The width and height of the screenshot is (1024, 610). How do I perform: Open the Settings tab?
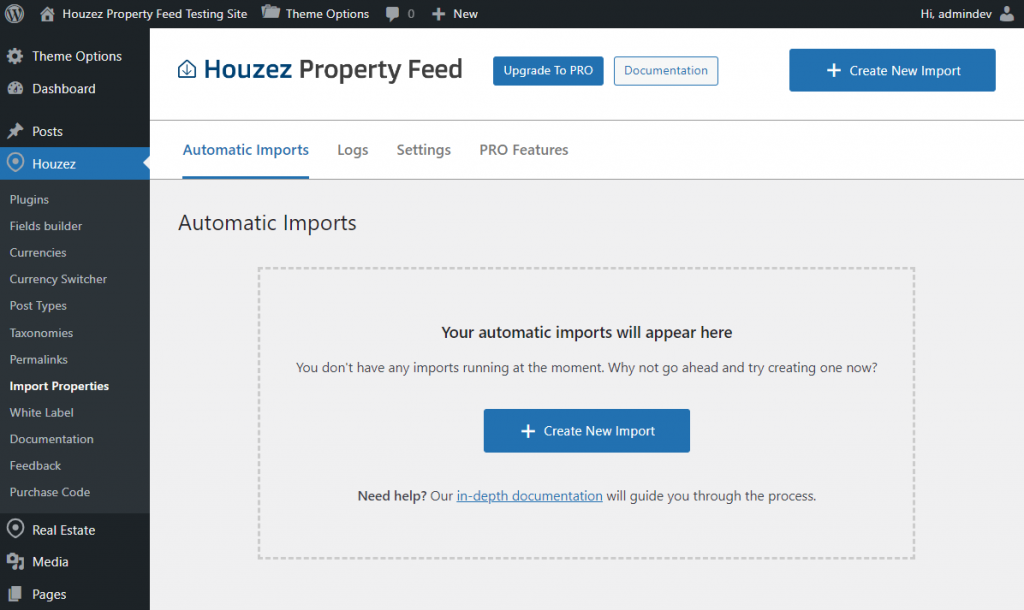424,150
